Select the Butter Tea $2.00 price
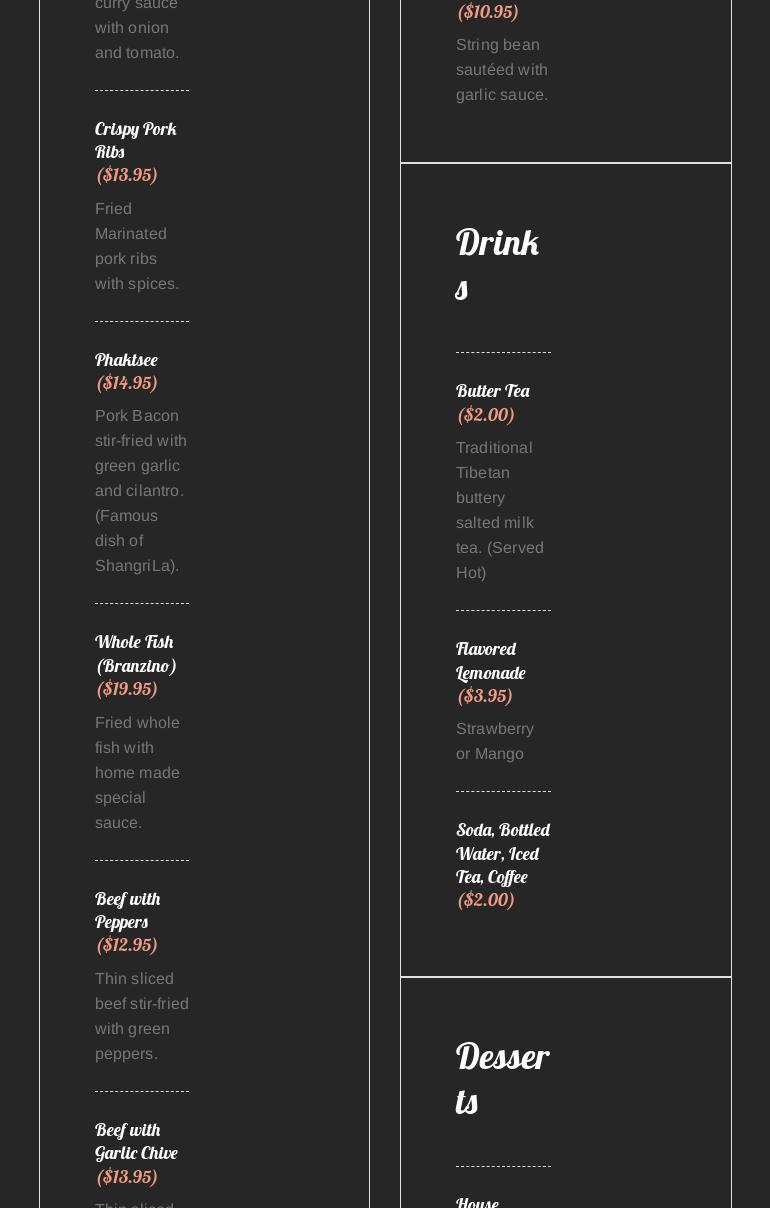 pos(486,415)
